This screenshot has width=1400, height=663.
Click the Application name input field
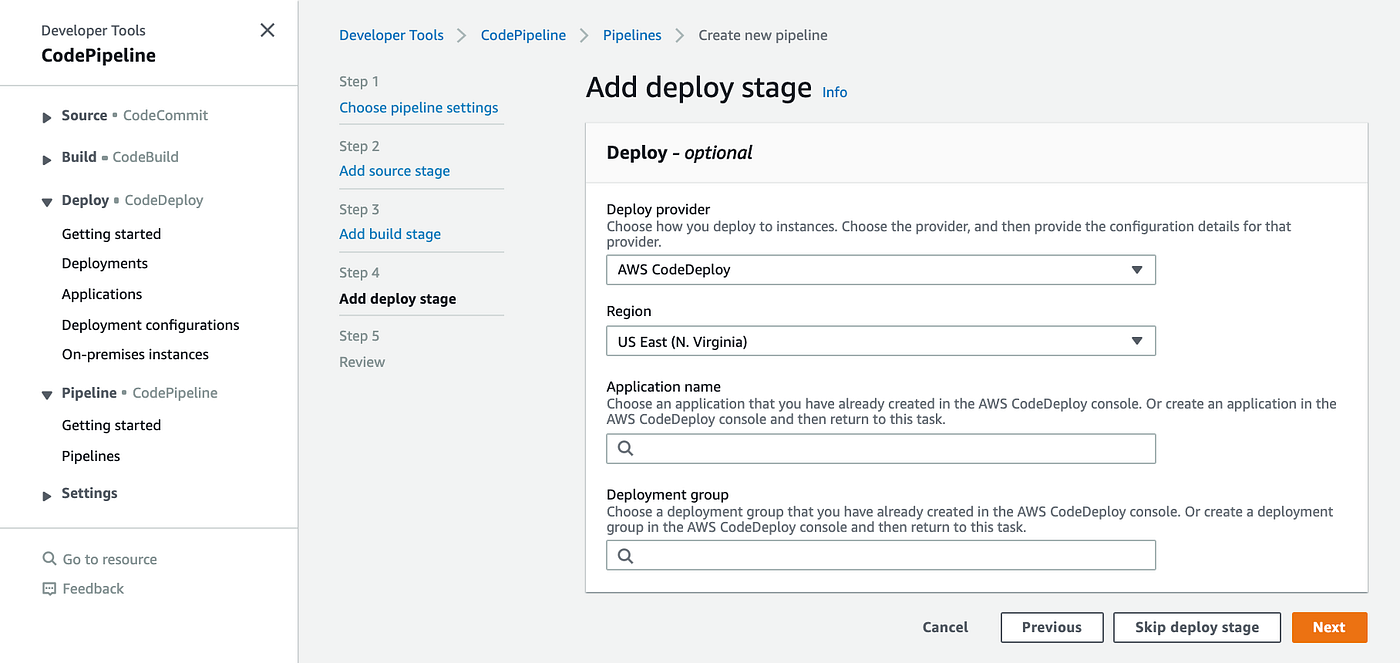point(890,449)
